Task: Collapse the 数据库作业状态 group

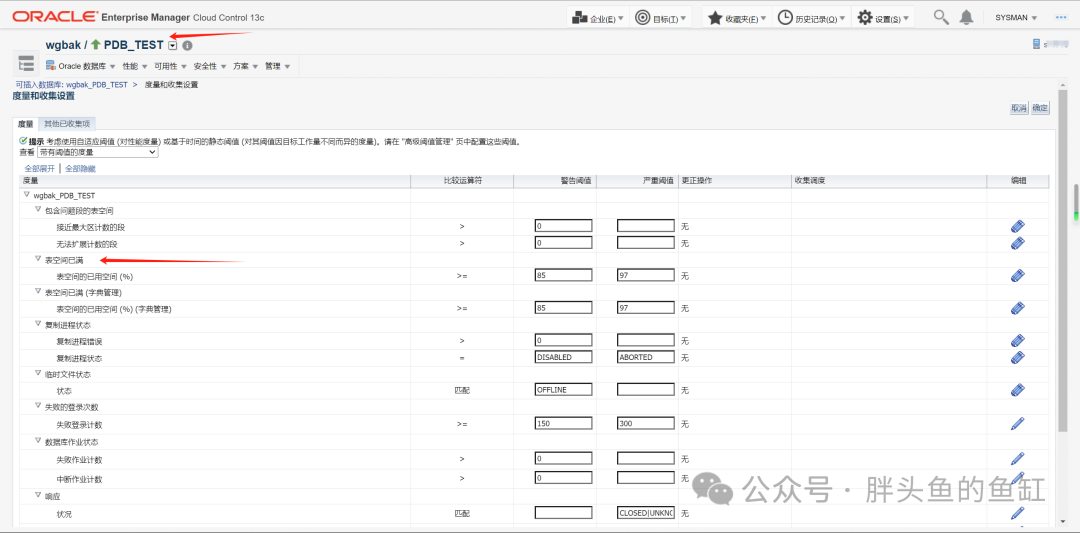Action: (x=38, y=441)
